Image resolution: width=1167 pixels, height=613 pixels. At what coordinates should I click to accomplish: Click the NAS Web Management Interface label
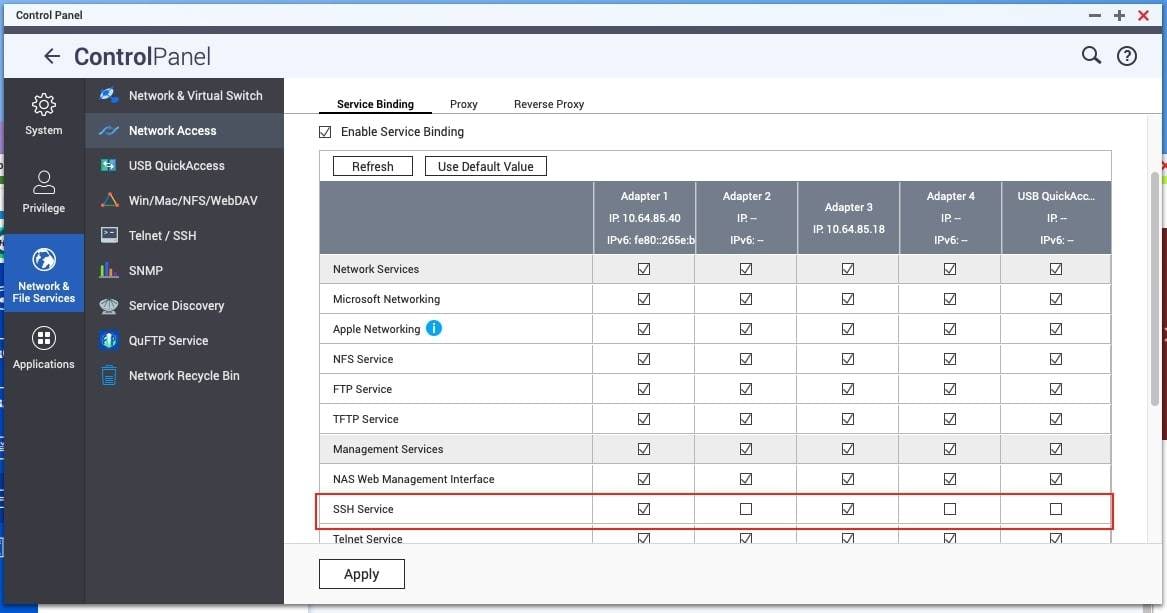pyautogui.click(x=413, y=479)
